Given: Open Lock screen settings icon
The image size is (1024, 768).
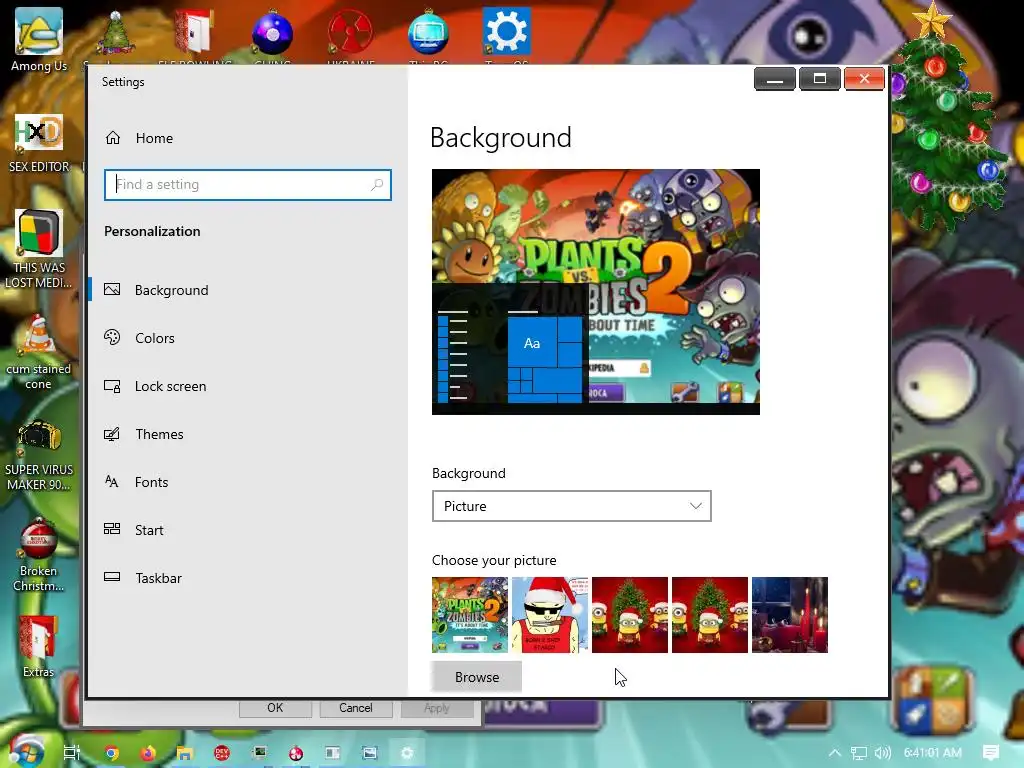Looking at the screenshot, I should [x=112, y=386].
